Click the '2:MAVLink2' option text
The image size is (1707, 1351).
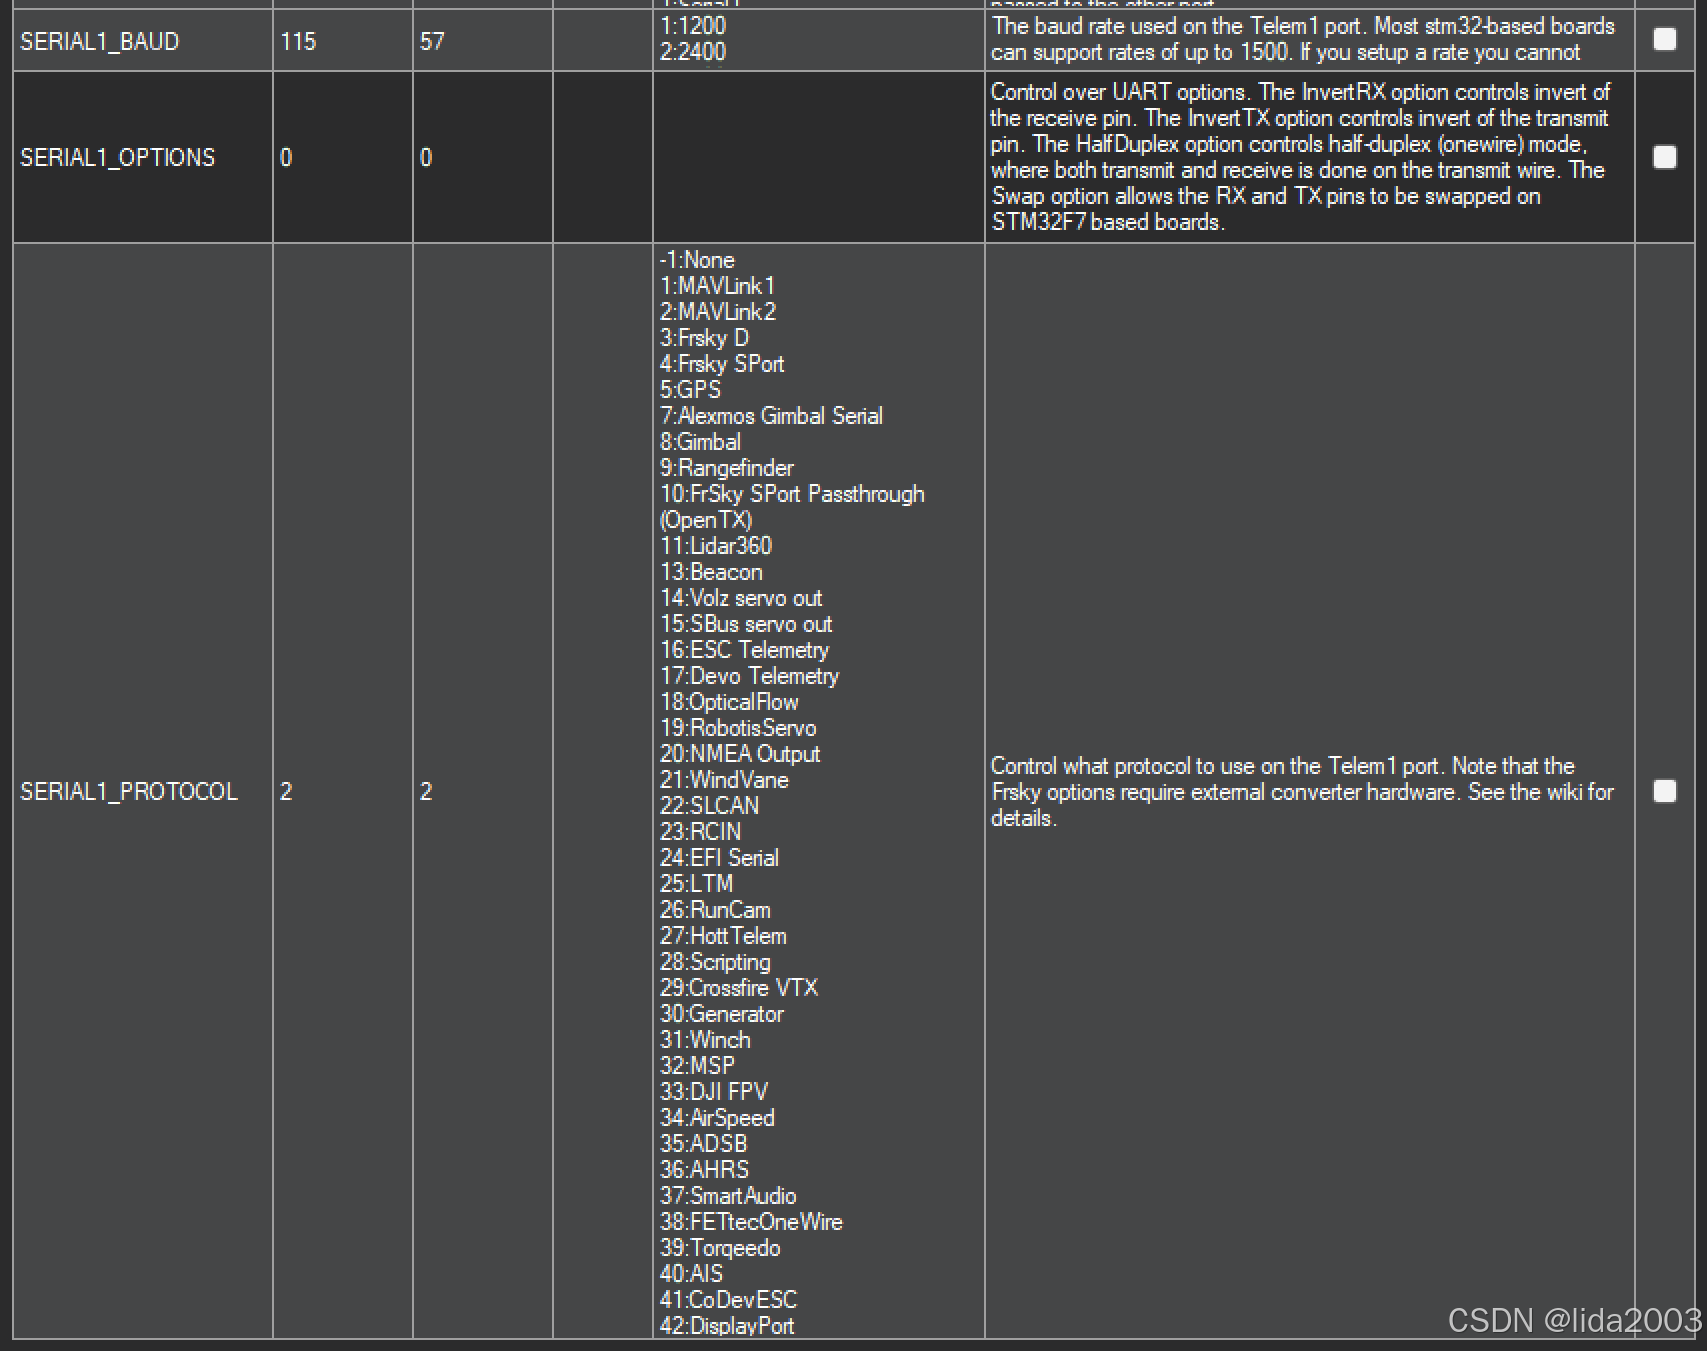pos(718,312)
